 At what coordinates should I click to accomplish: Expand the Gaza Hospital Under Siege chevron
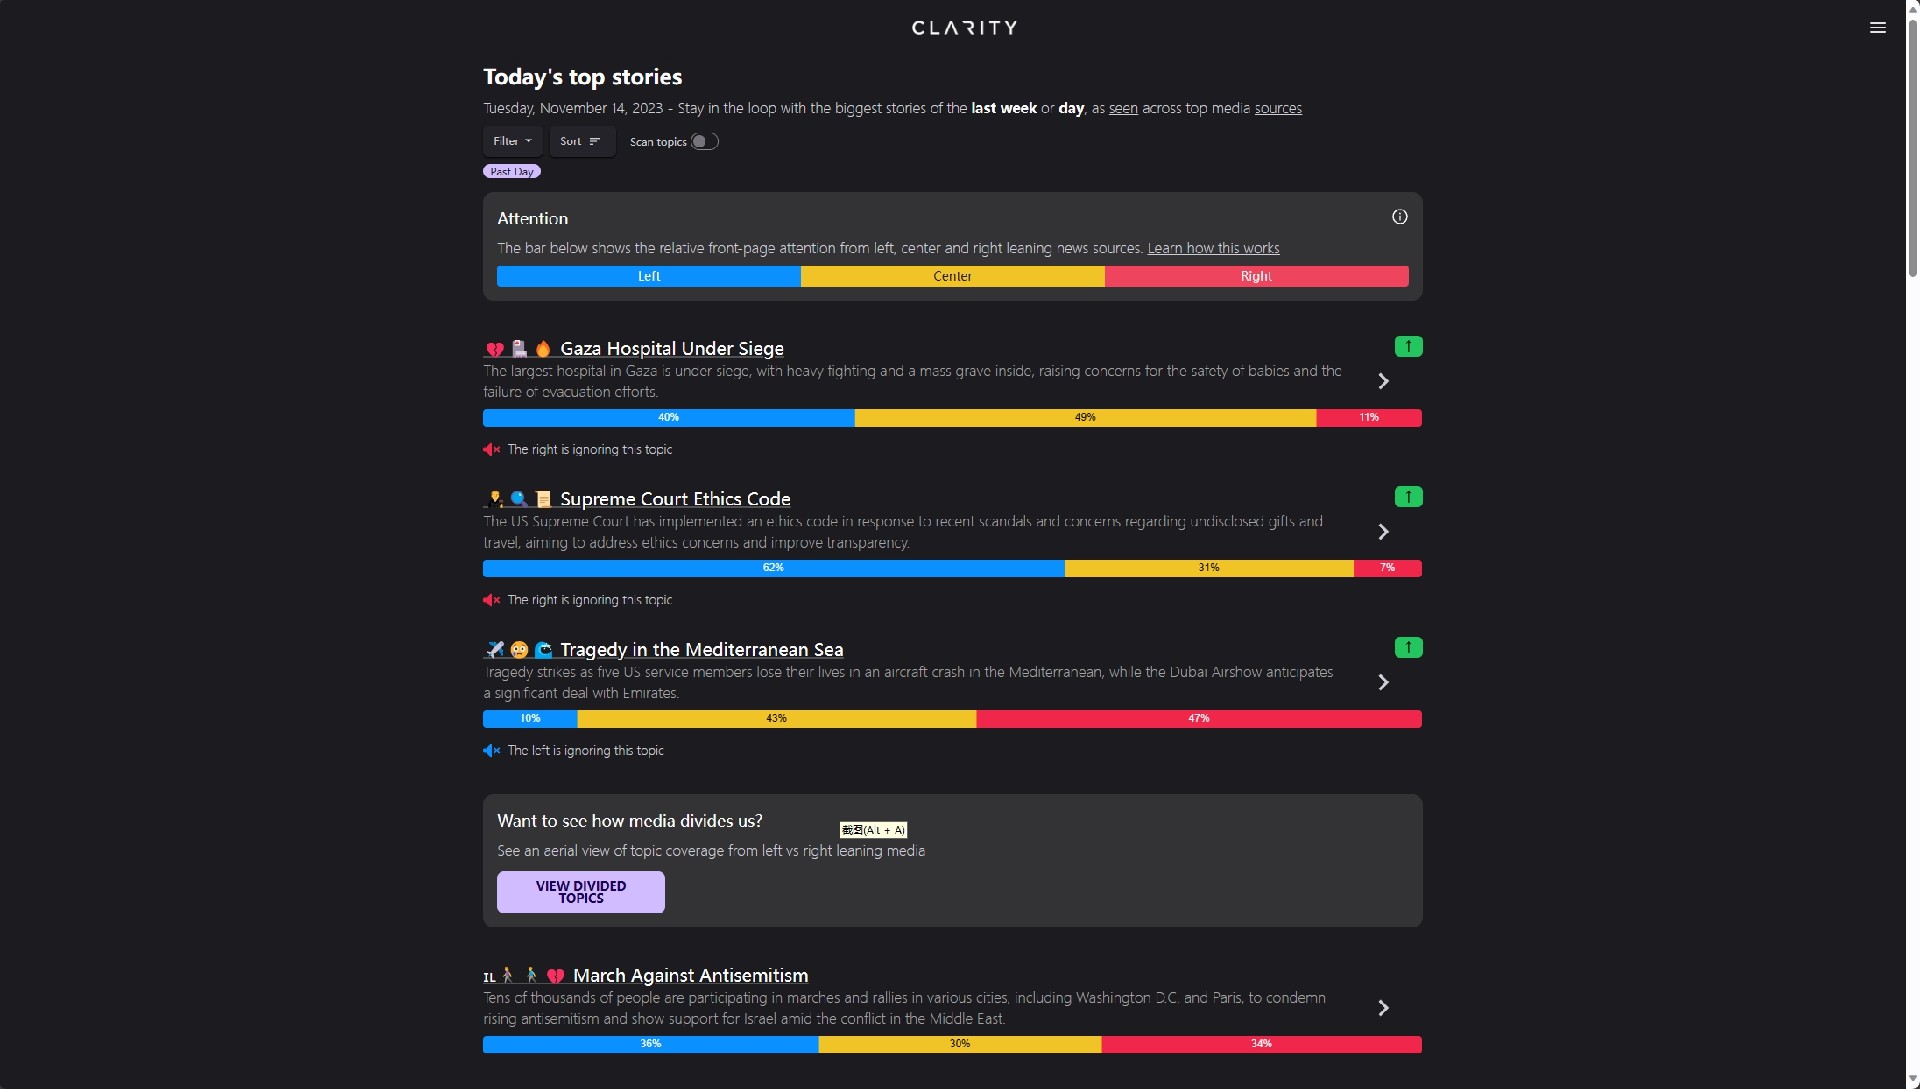coord(1383,381)
